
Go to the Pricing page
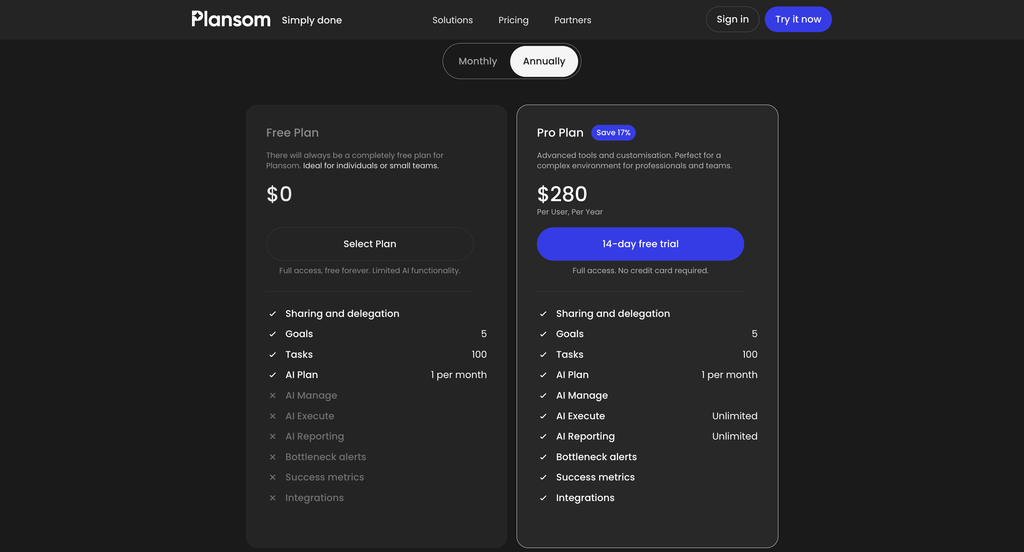[x=513, y=20]
